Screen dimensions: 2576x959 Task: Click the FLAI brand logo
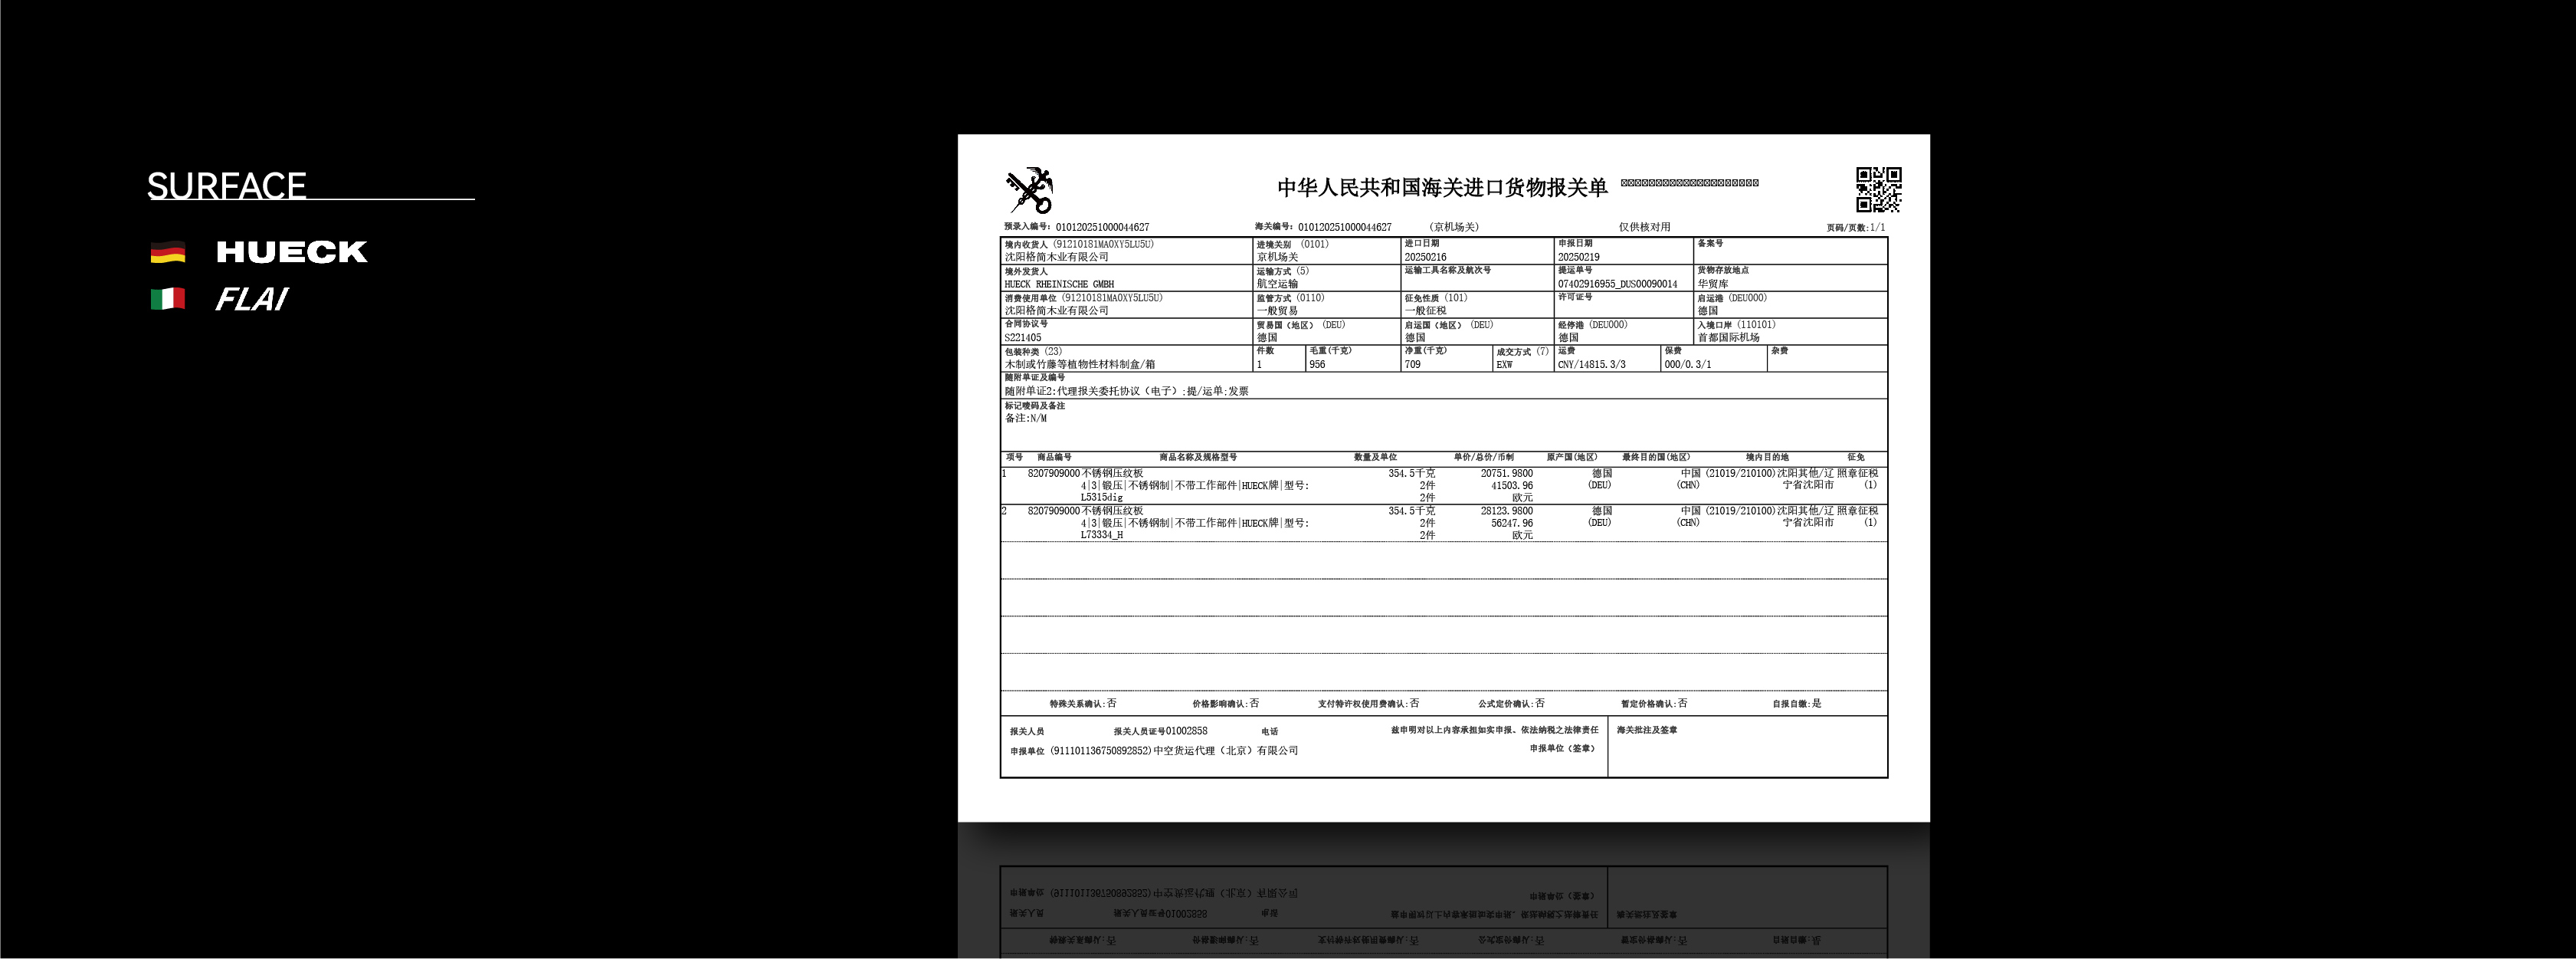[251, 299]
